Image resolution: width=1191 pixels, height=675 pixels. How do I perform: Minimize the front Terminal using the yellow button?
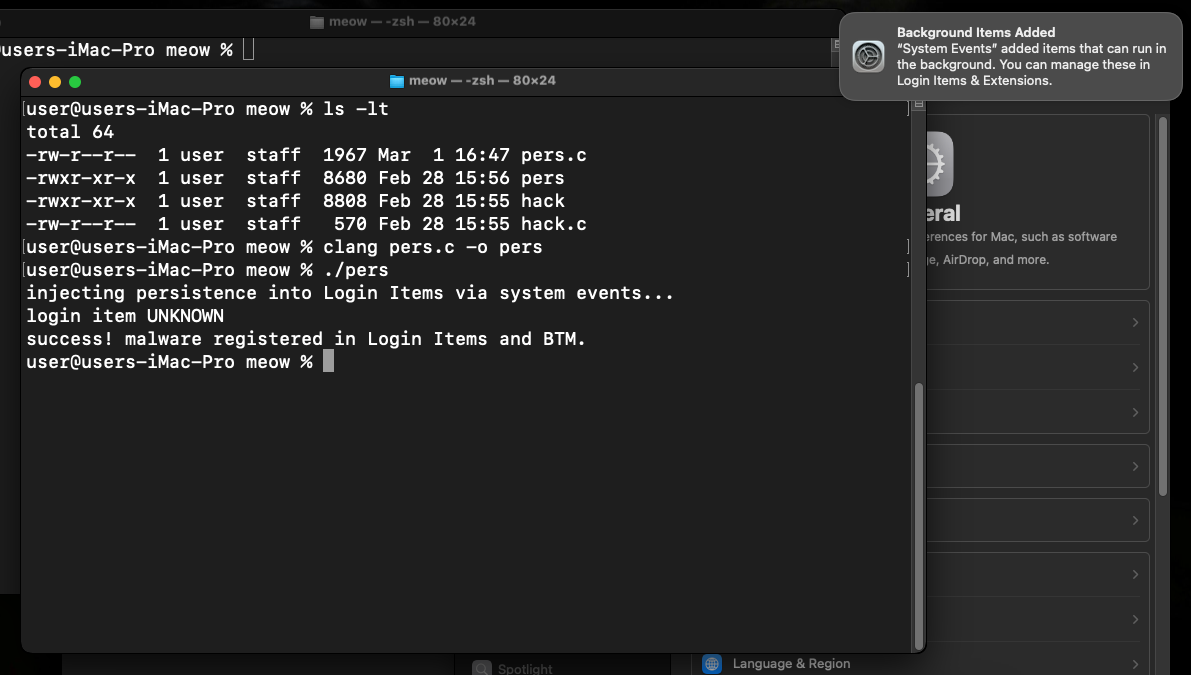[55, 82]
